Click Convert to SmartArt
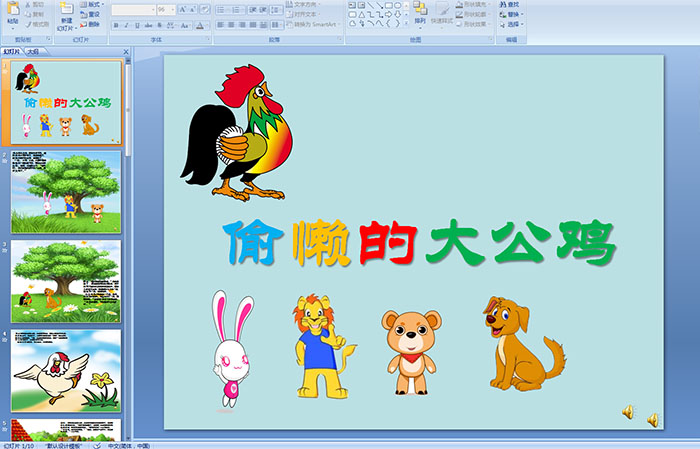The width and height of the screenshot is (700, 449). [314, 24]
